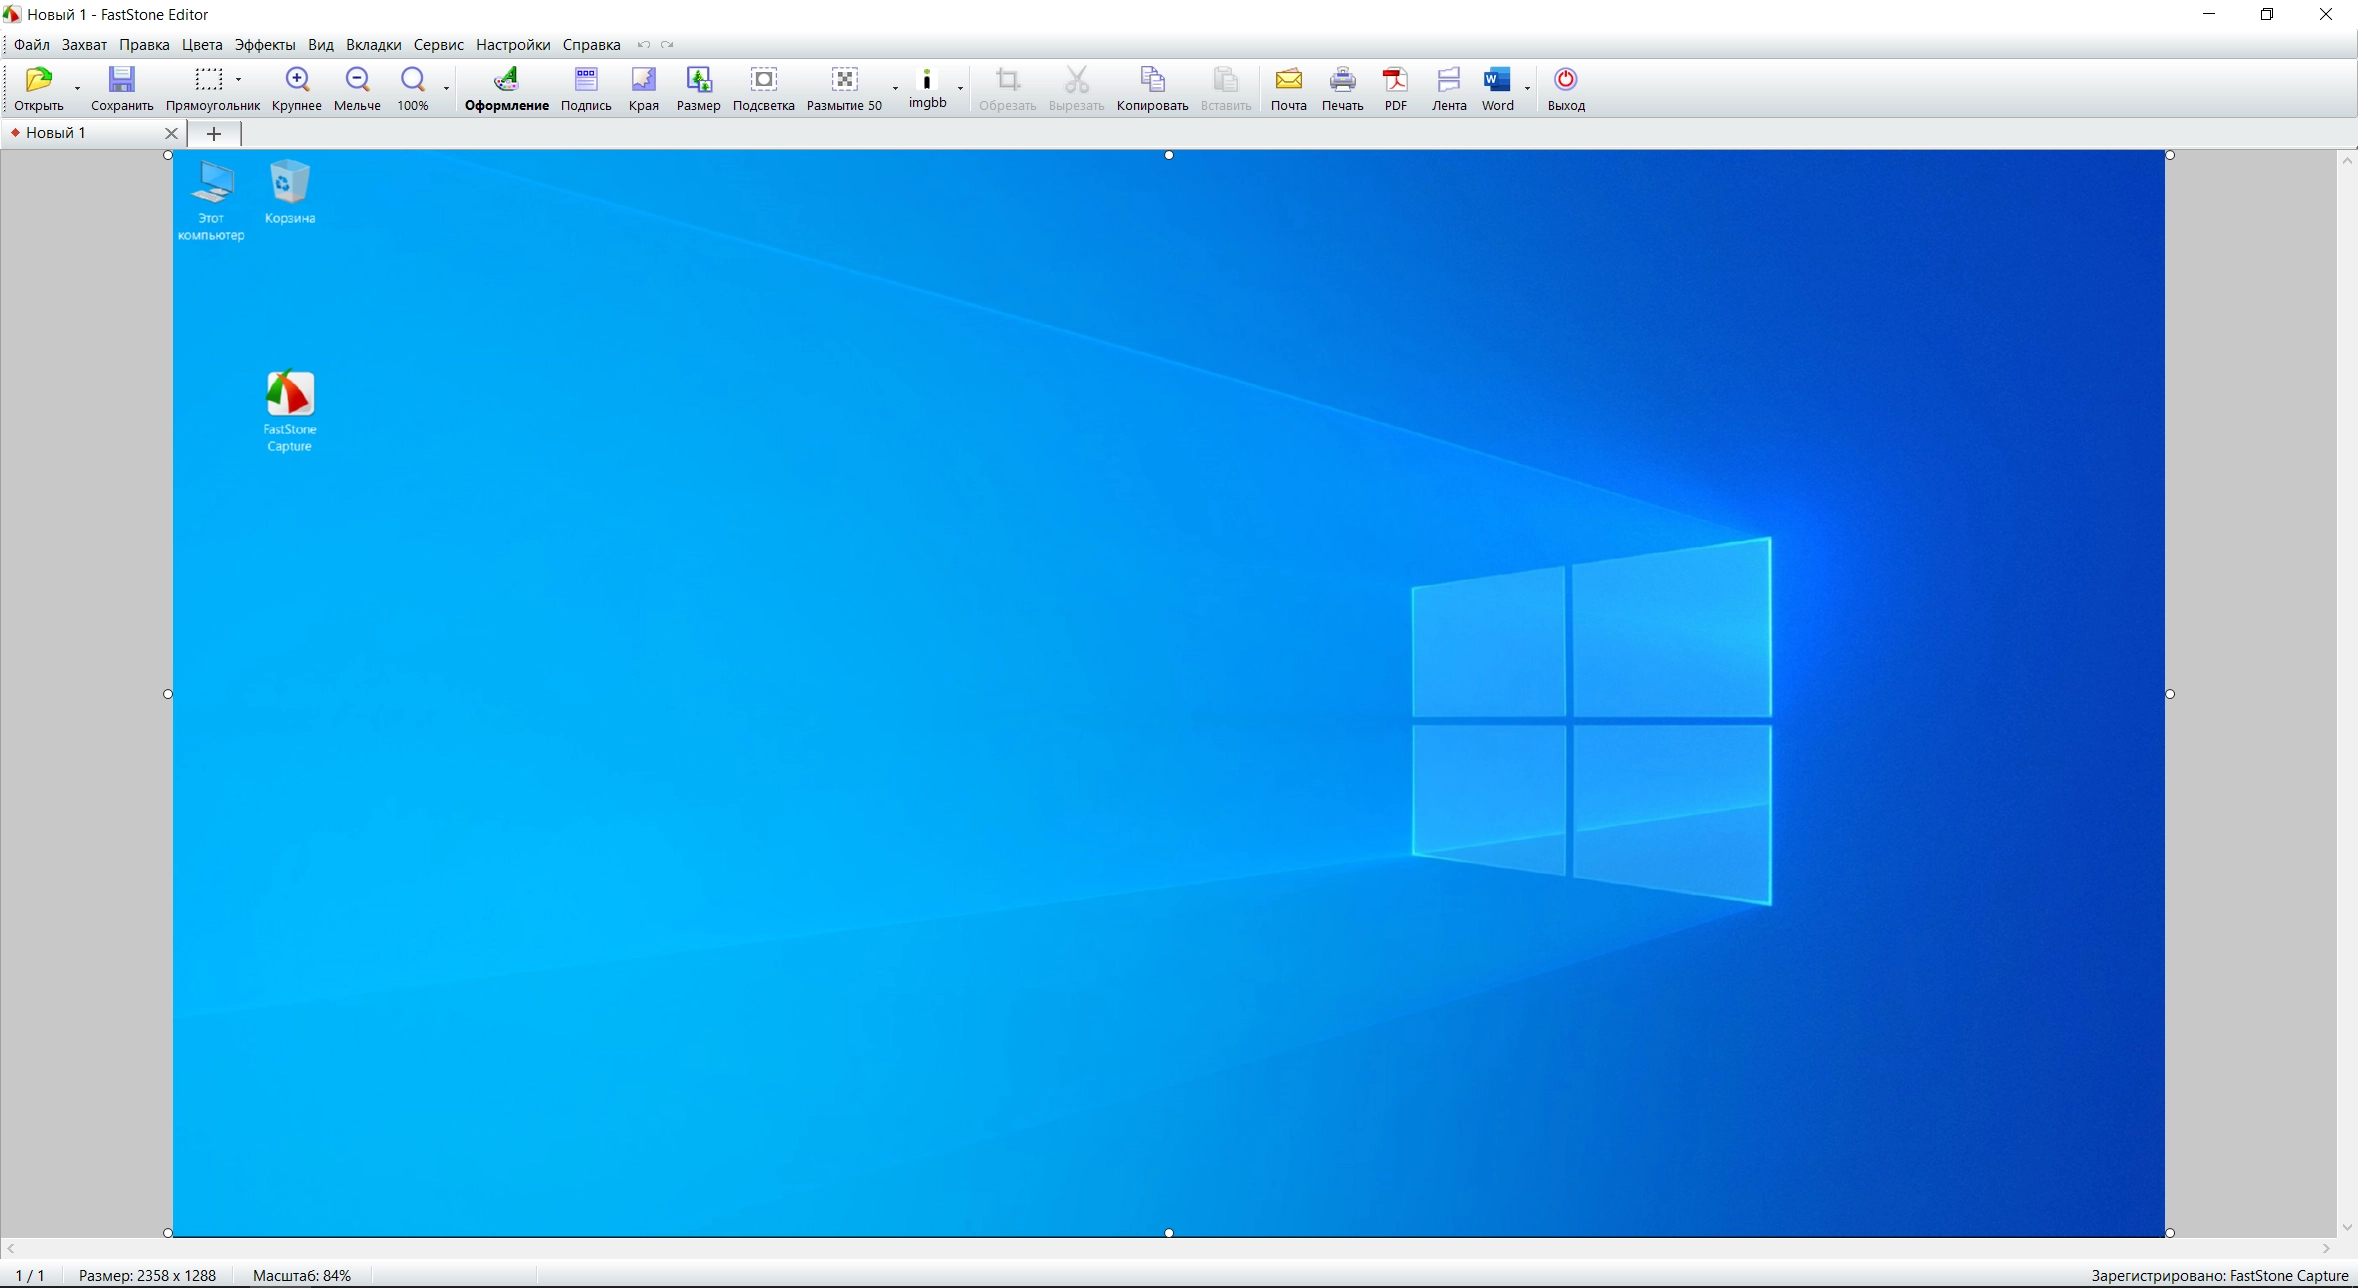The height and width of the screenshot is (1288, 2358).
Task: Open the Справка menu
Action: [x=591, y=45]
